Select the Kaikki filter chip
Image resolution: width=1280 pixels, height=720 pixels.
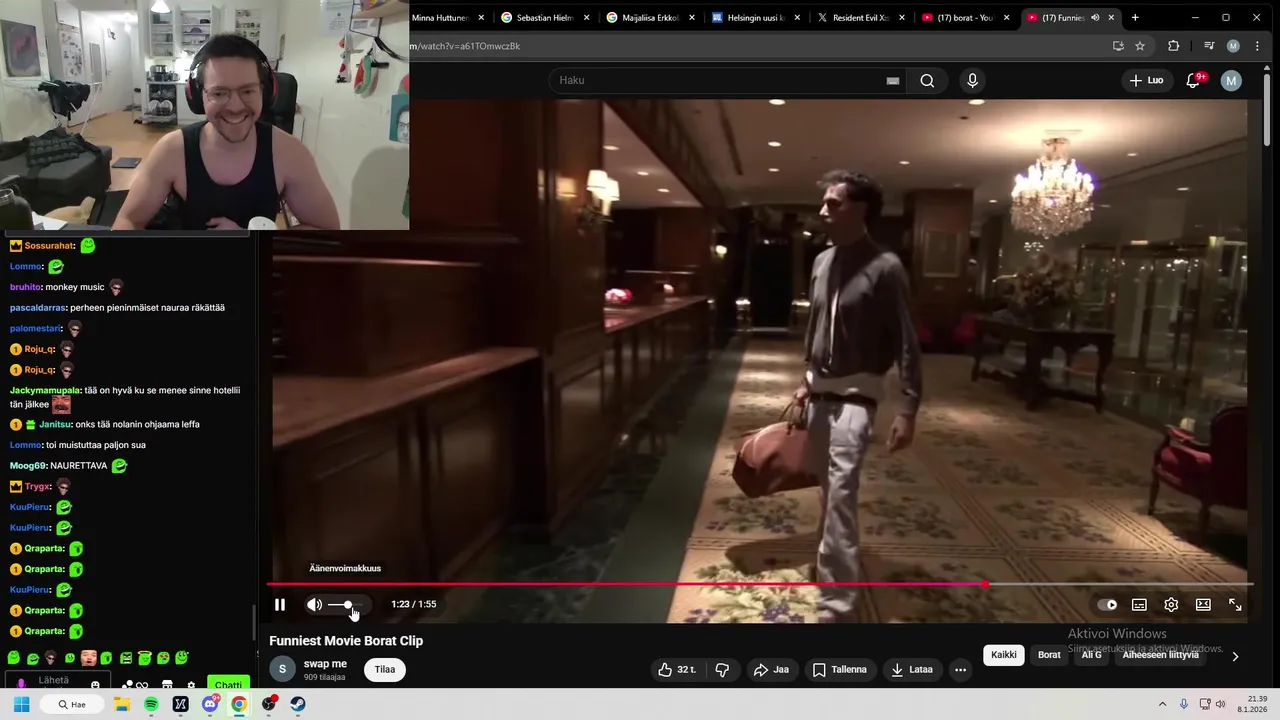coord(1003,655)
